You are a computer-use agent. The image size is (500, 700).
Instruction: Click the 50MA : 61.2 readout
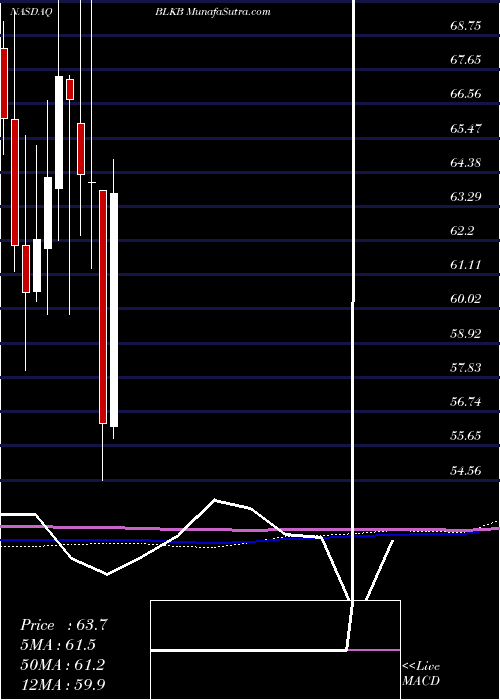63,665
